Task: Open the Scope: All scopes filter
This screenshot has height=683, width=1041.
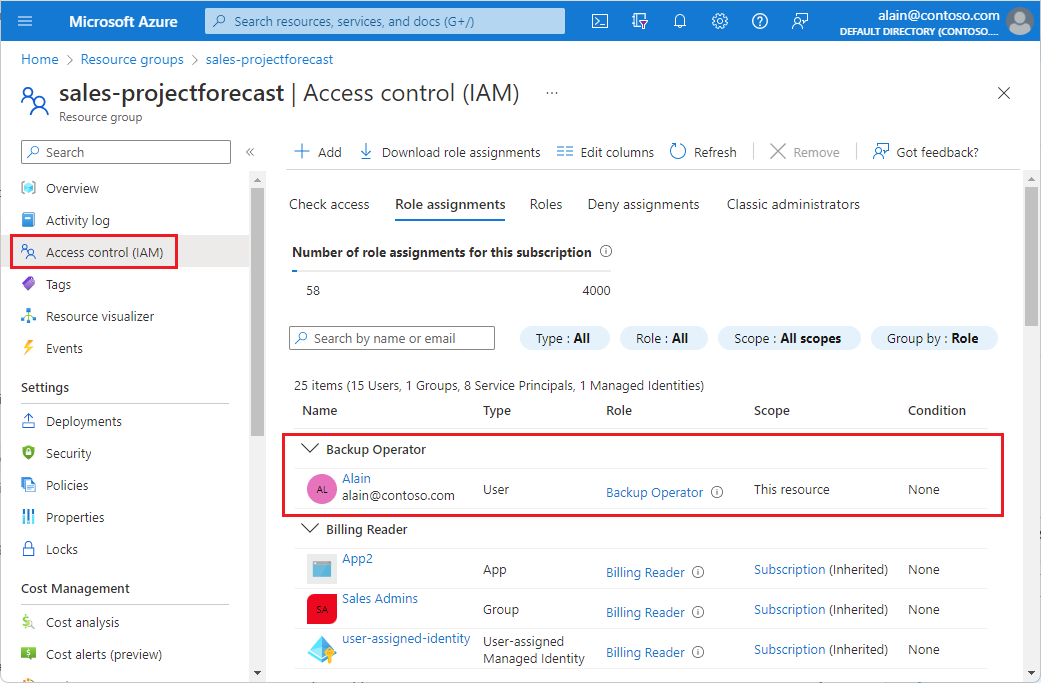Action: click(789, 338)
